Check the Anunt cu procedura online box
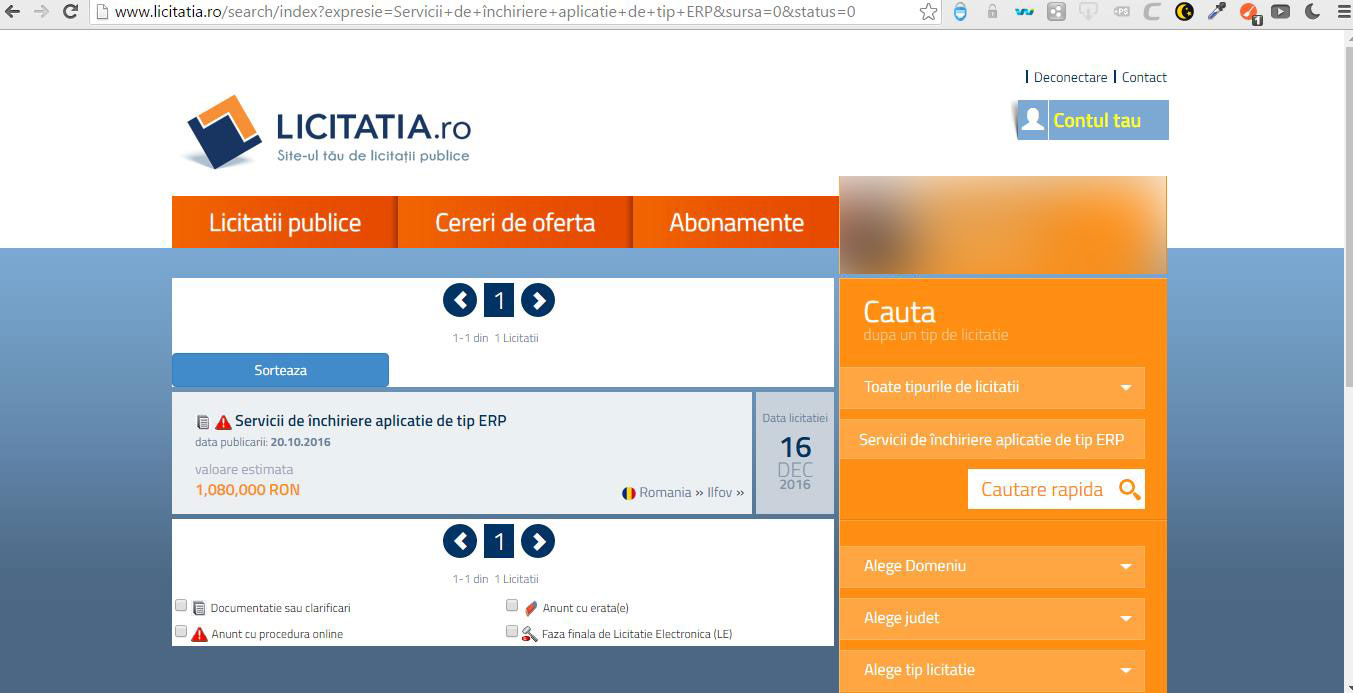Screen dimensions: 1353x693 pos(181,632)
